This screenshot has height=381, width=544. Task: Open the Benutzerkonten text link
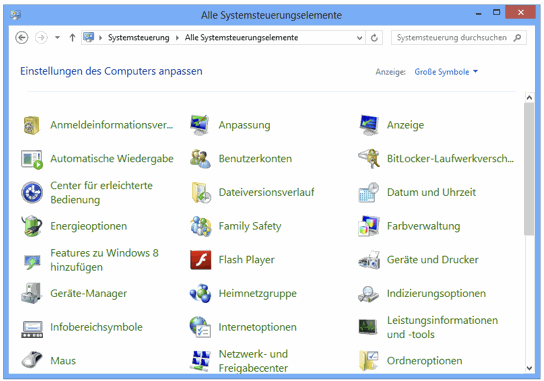click(255, 159)
